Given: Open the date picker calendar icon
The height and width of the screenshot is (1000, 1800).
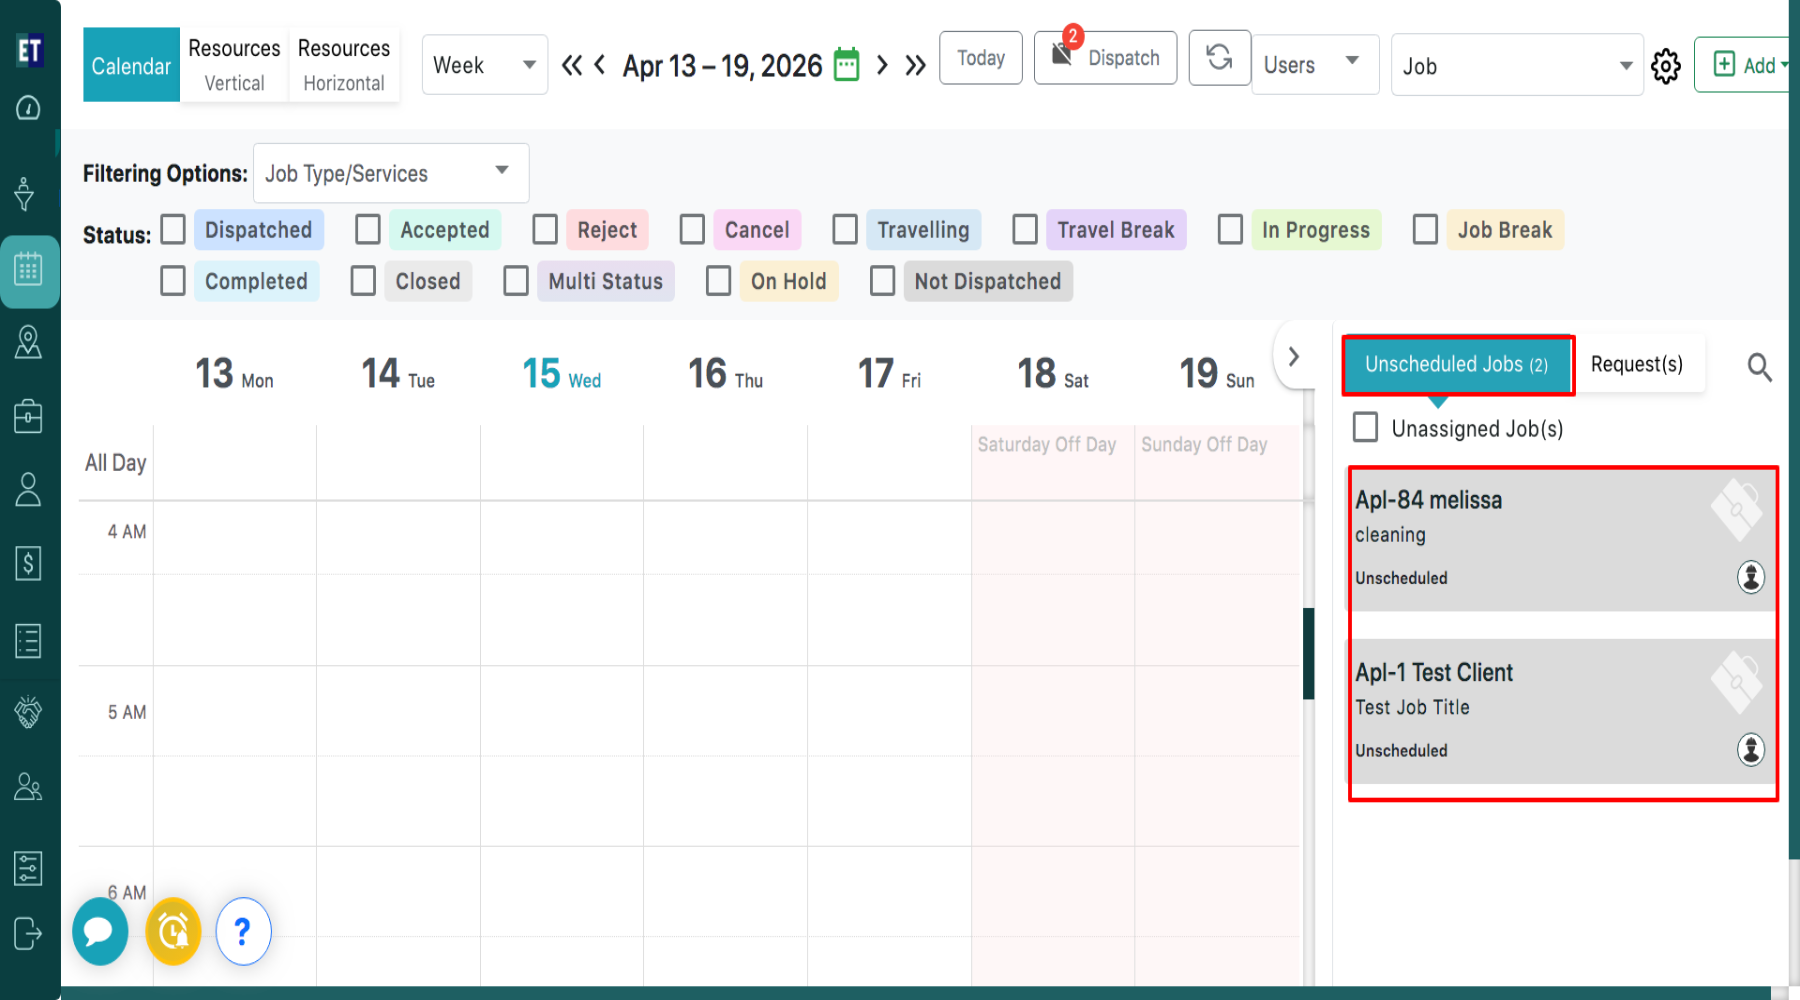Looking at the screenshot, I should coord(846,65).
